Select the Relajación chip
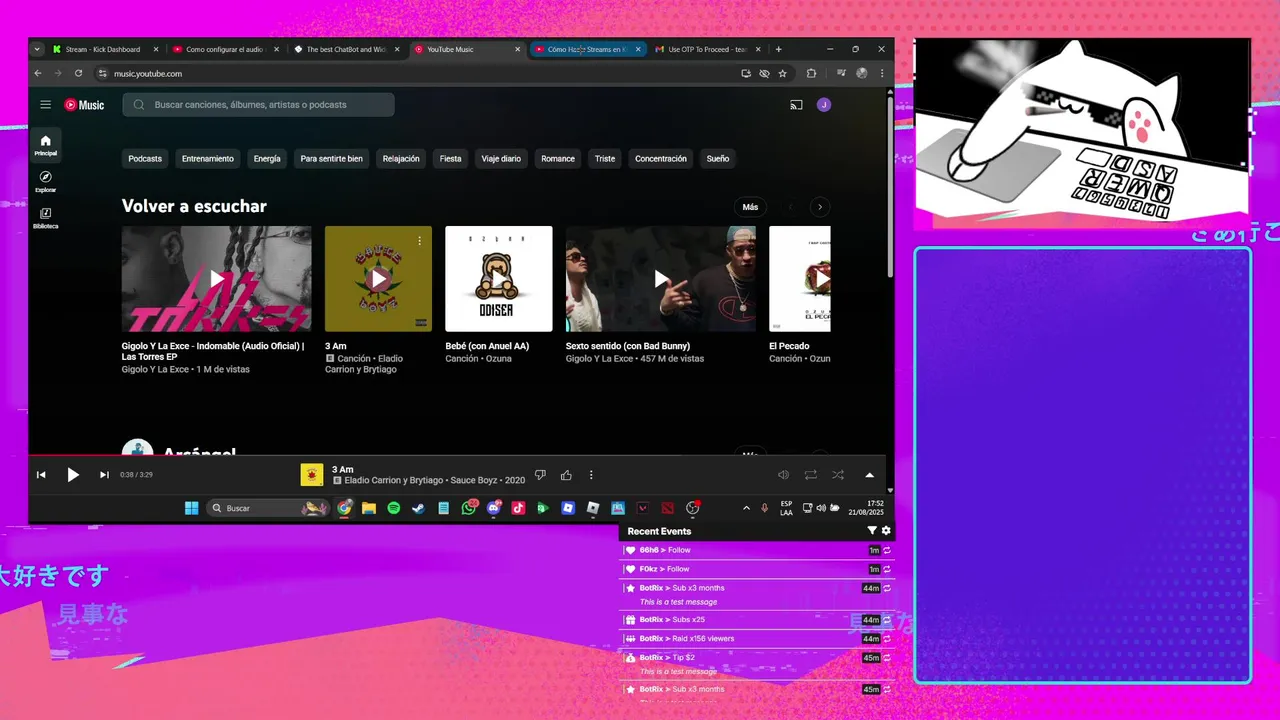This screenshot has width=1280, height=720. pyautogui.click(x=401, y=159)
